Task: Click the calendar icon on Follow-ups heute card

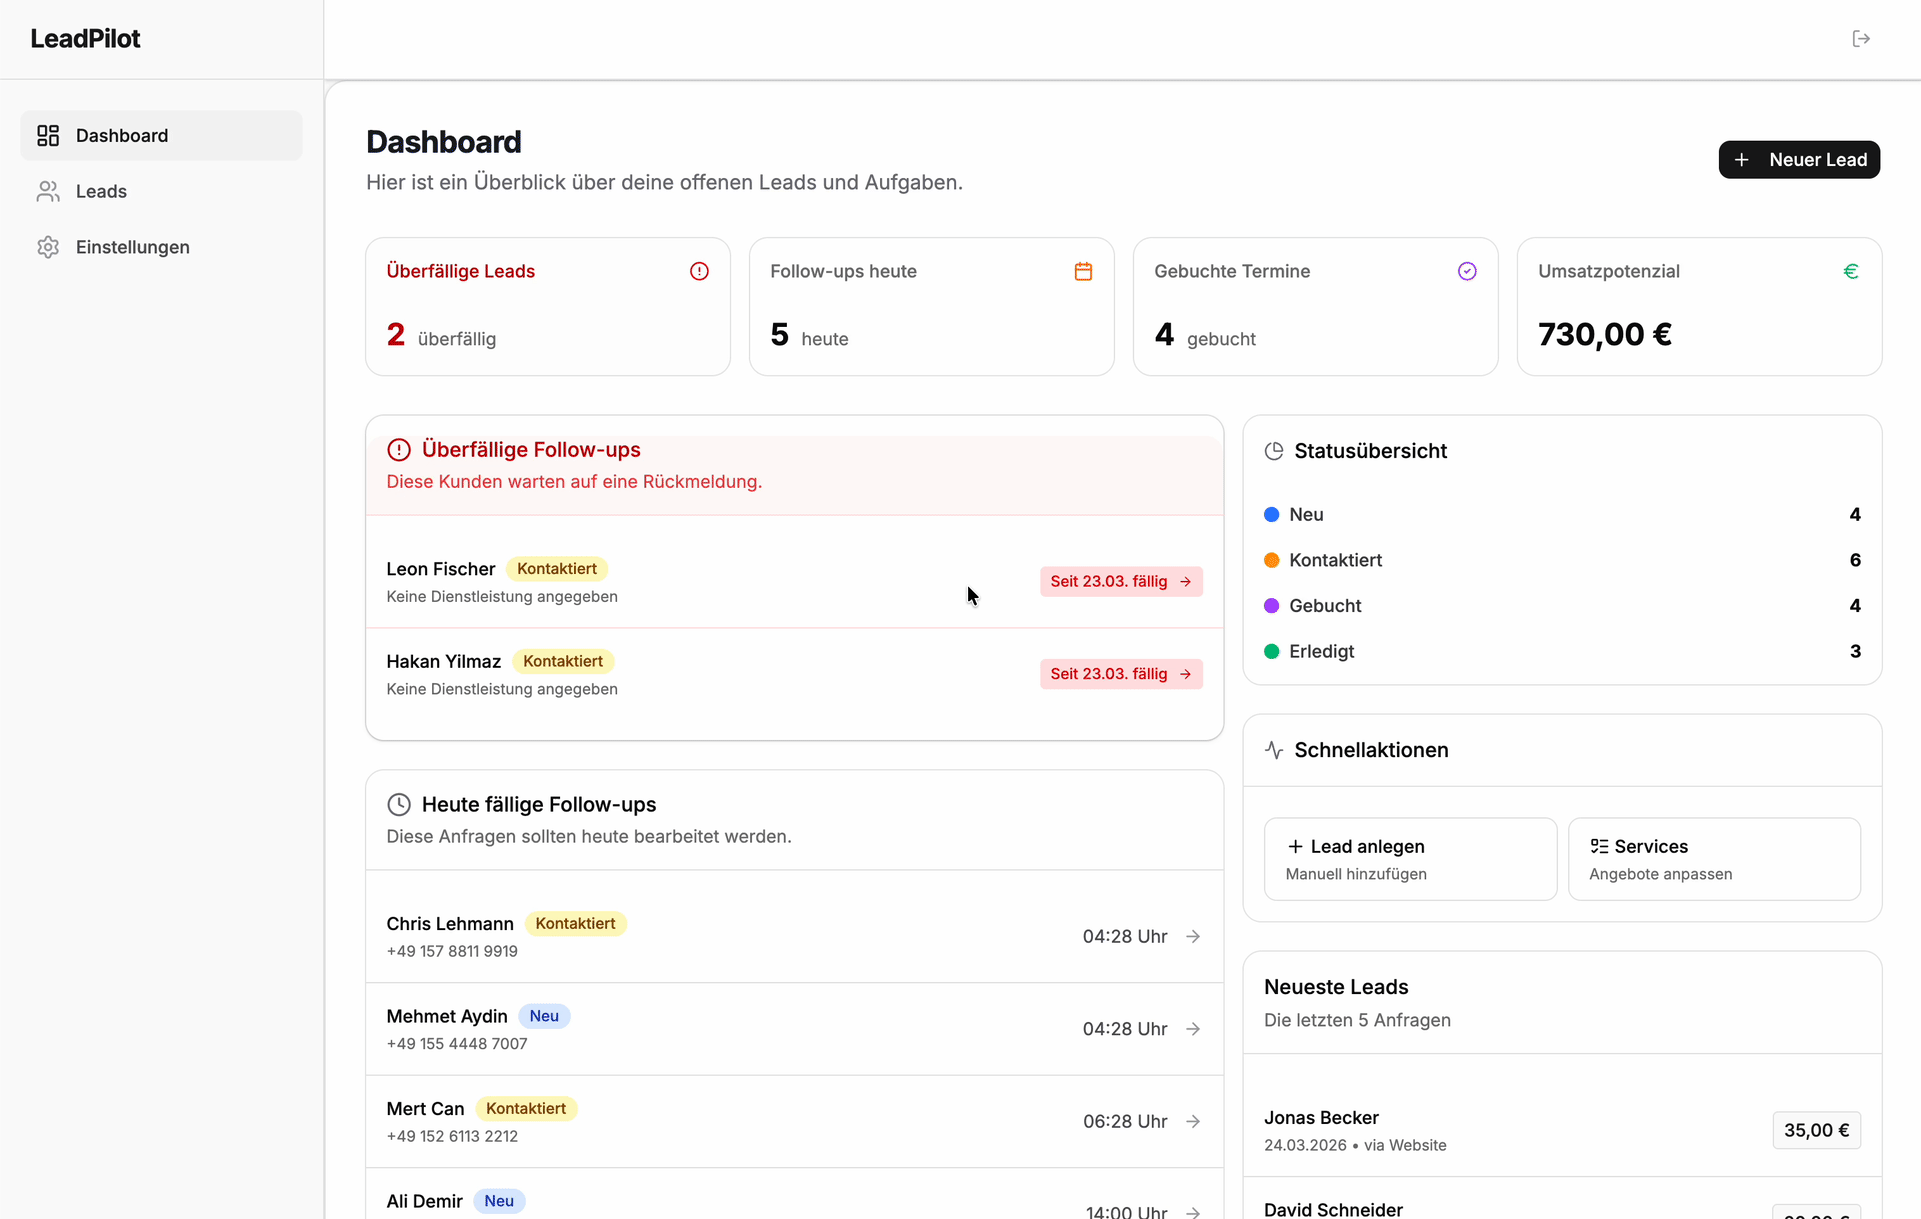Action: 1083,271
